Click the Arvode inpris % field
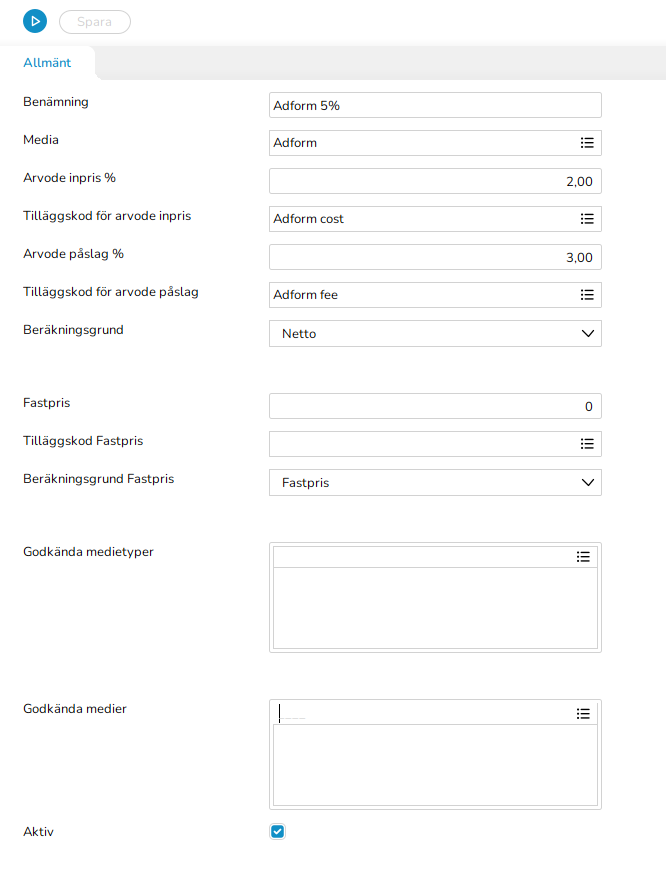Screen dimensions: 666x887 435,181
